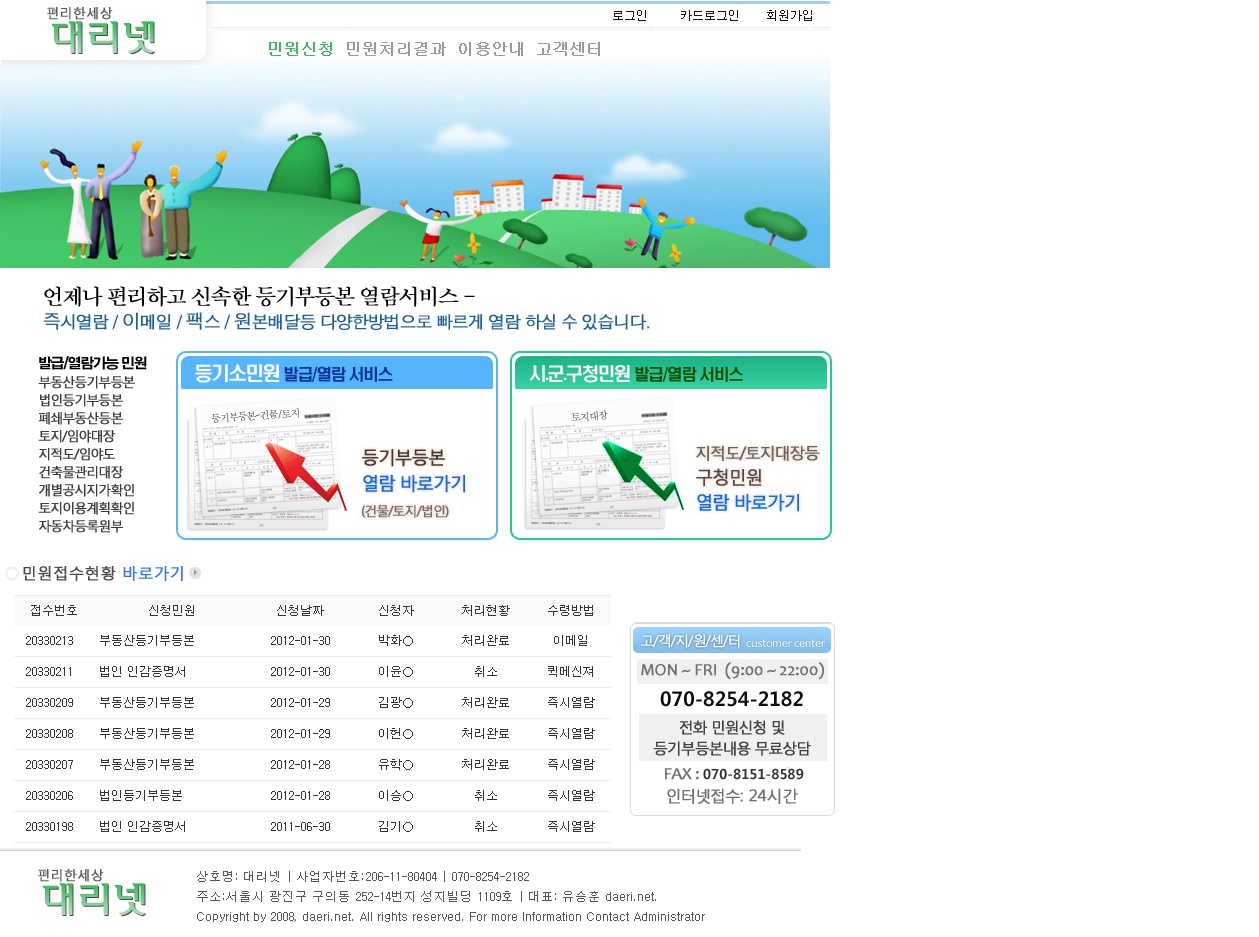Image resolution: width=1259 pixels, height=937 pixels.
Task: Open the 민원신청 menu
Action: coord(299,47)
